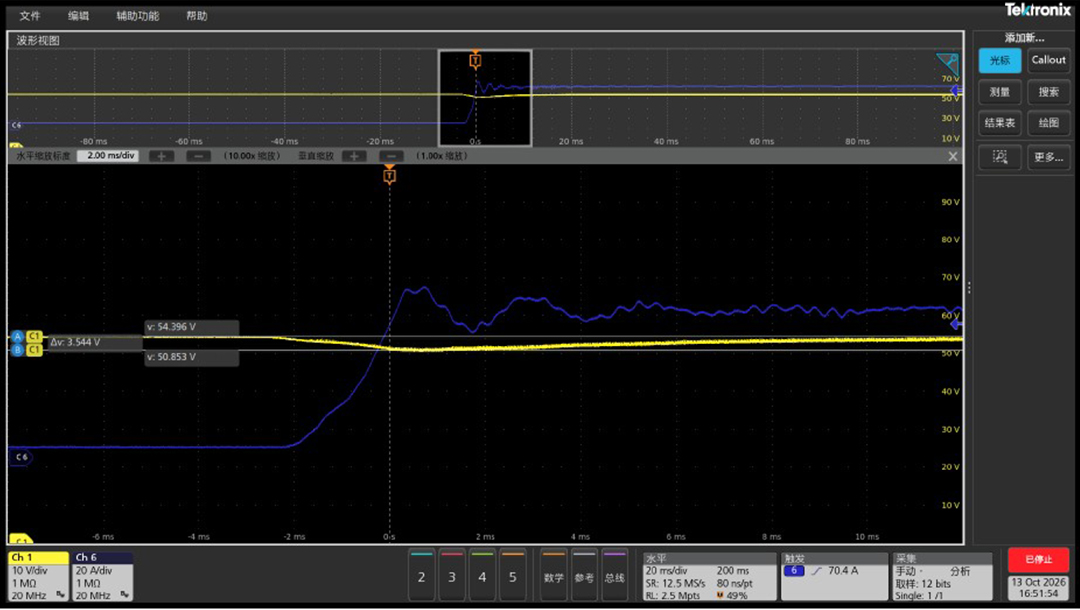Enable channel 2
Image resolution: width=1080 pixels, height=610 pixels.
(x=422, y=575)
